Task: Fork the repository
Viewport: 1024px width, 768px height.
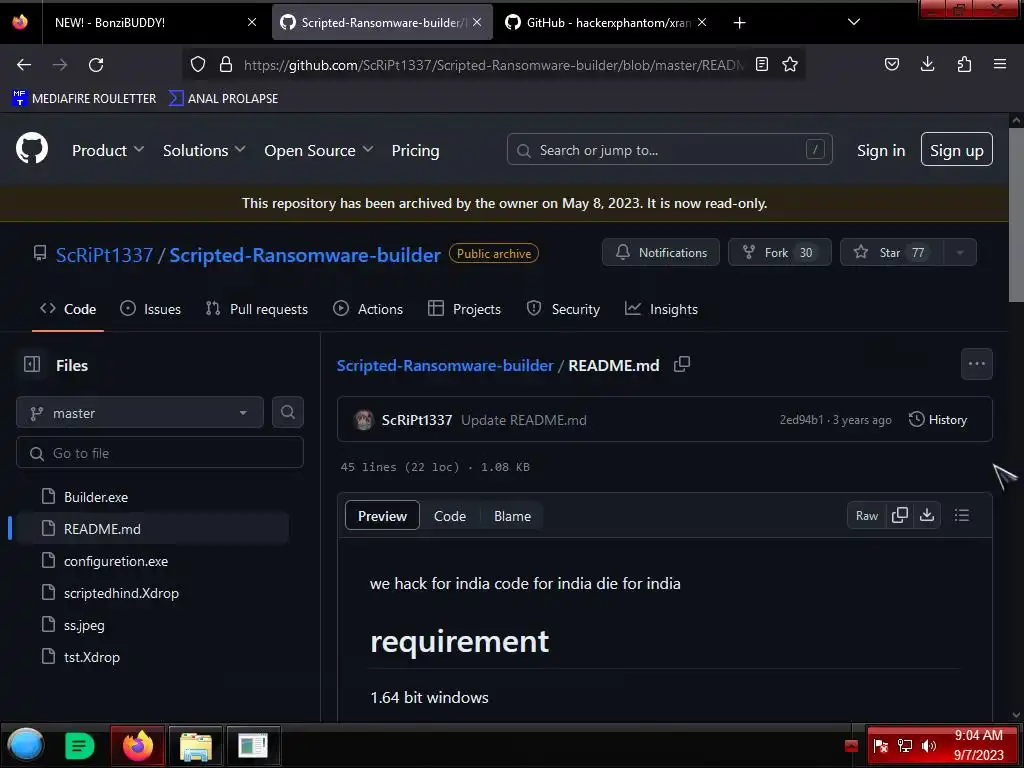Action: [x=780, y=252]
